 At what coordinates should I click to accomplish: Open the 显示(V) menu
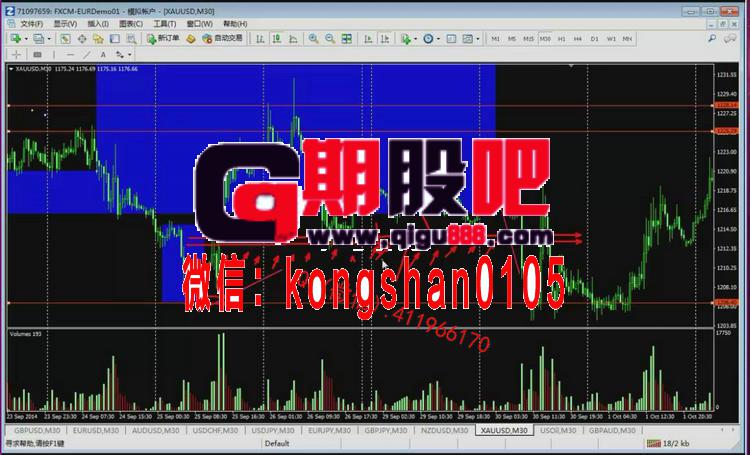pos(65,24)
